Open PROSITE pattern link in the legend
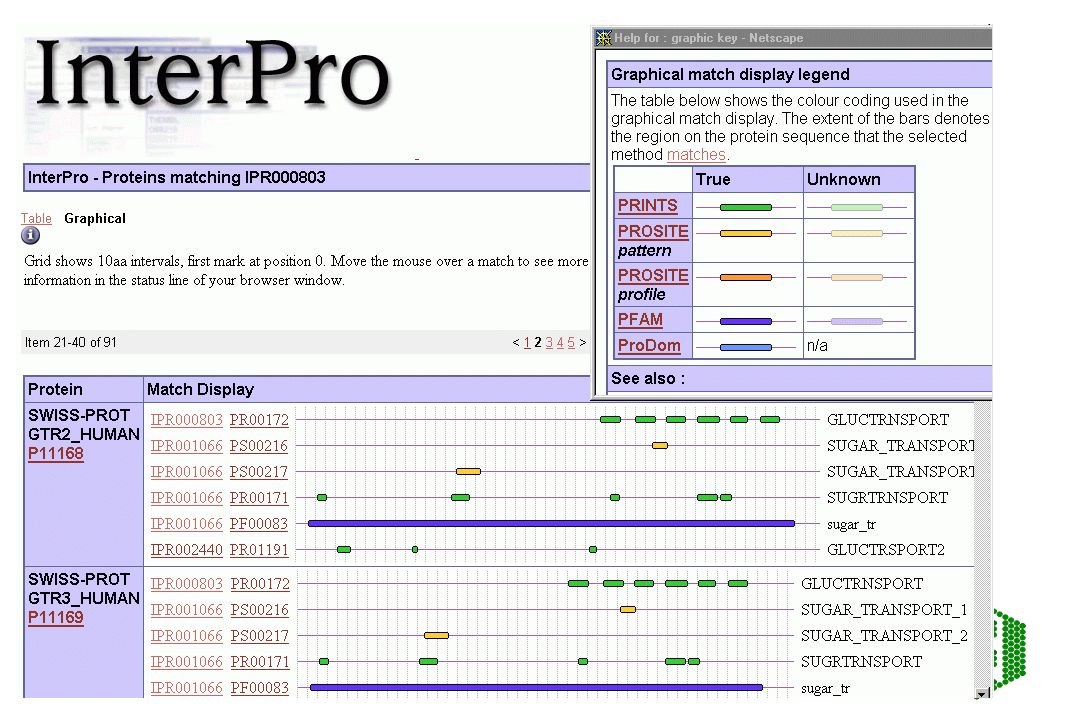 tap(653, 232)
